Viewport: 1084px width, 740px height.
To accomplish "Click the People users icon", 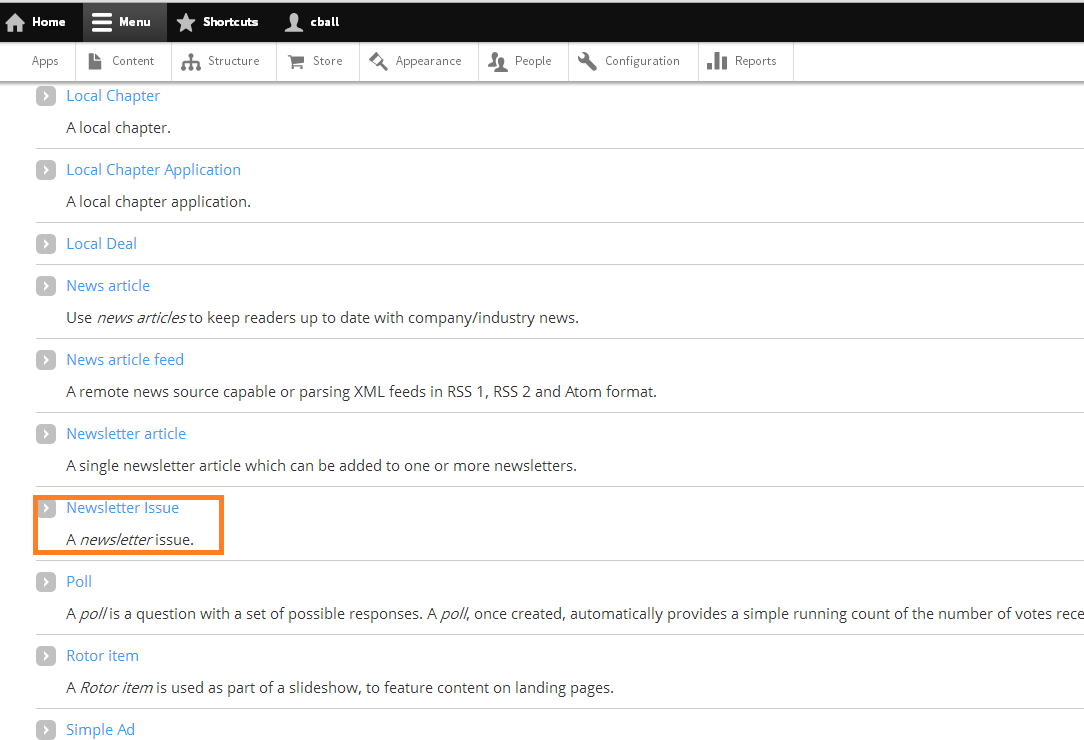I will 497,62.
